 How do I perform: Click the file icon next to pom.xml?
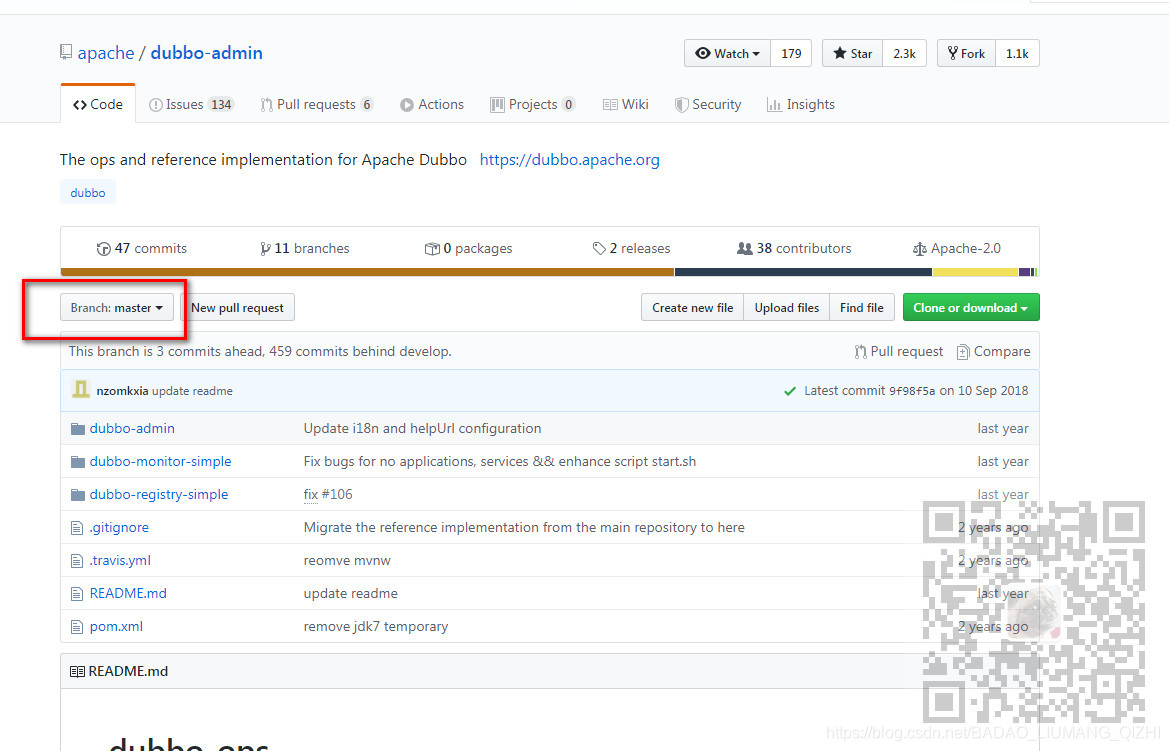coord(77,626)
